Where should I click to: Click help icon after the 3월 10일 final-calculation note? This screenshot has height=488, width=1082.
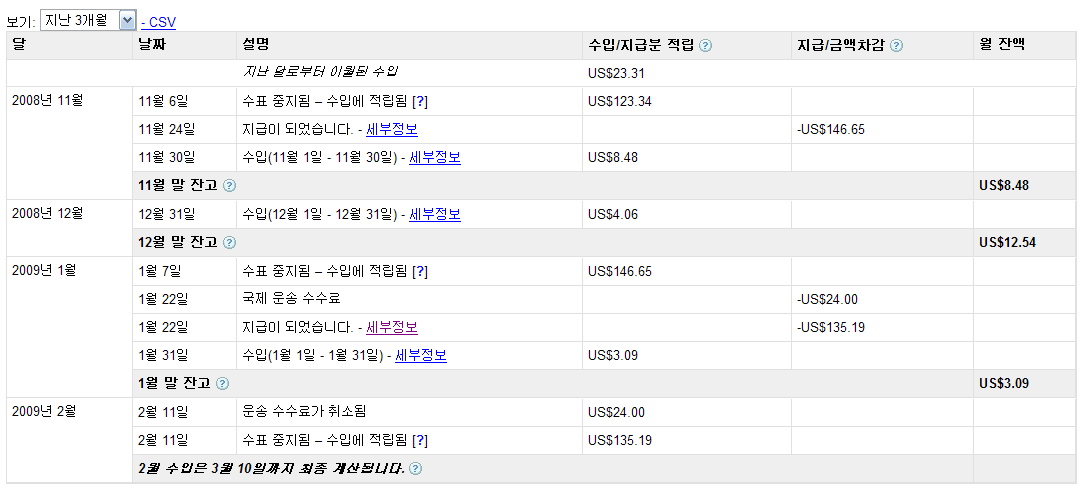pos(415,468)
